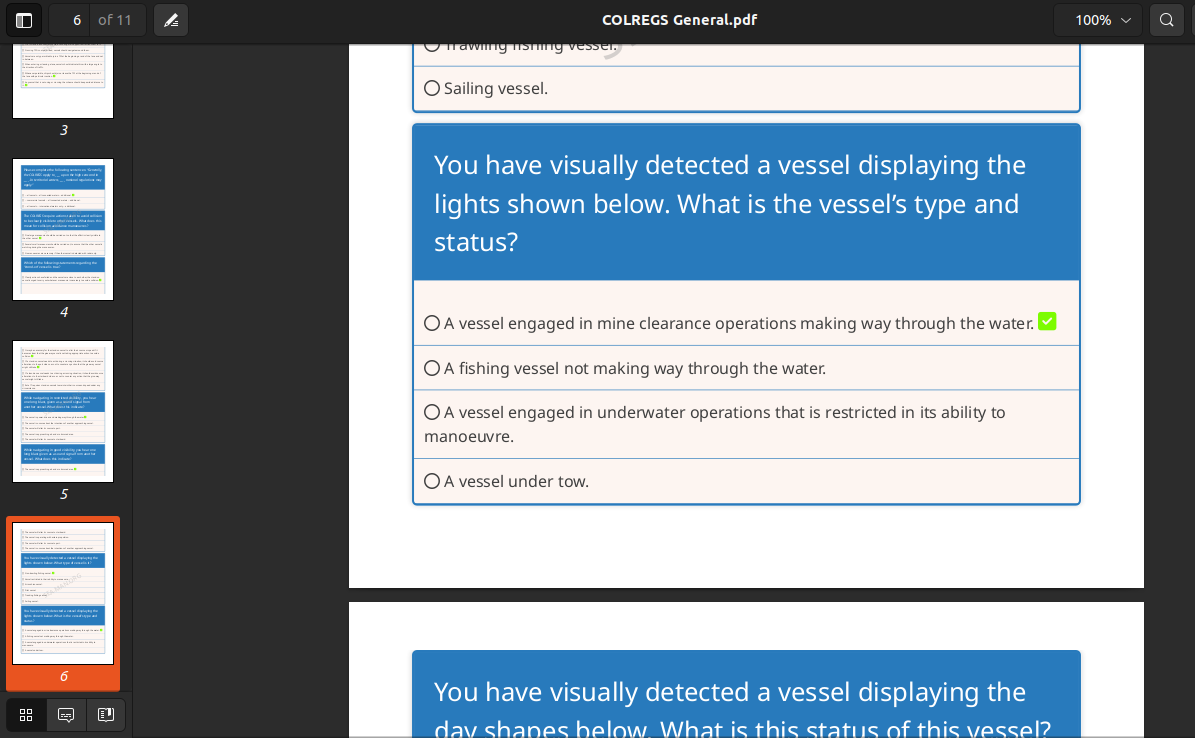Jump to page 3 thumbnail

pyautogui.click(x=63, y=81)
